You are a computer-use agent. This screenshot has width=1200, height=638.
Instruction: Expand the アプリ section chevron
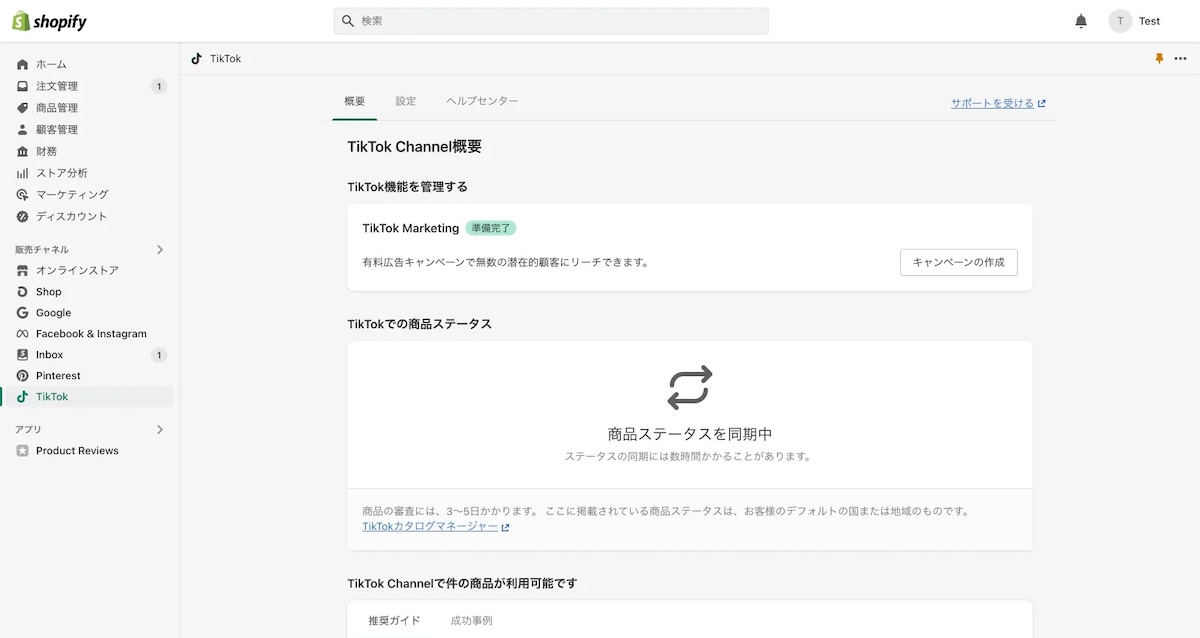[160, 430]
